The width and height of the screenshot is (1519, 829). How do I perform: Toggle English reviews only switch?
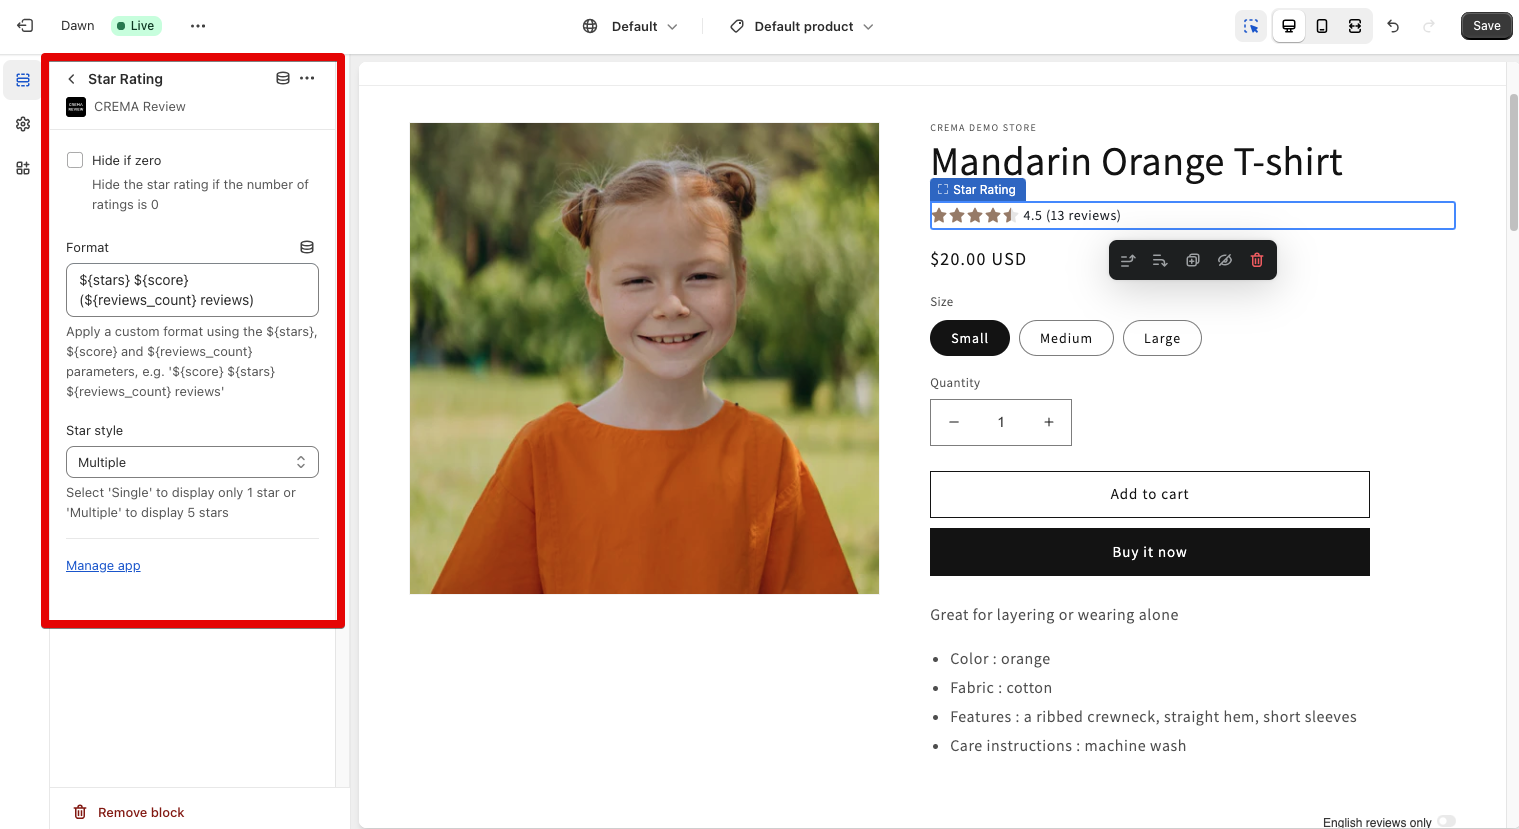click(x=1446, y=821)
